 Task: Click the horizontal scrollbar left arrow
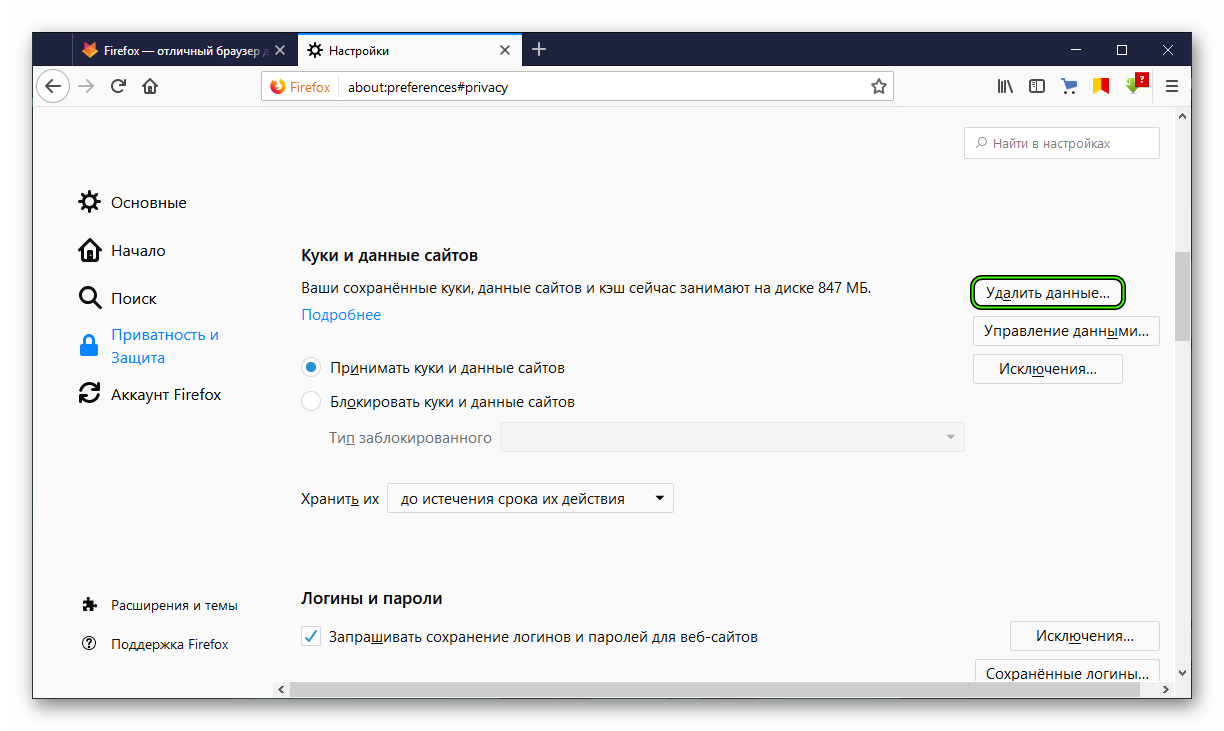tap(282, 690)
